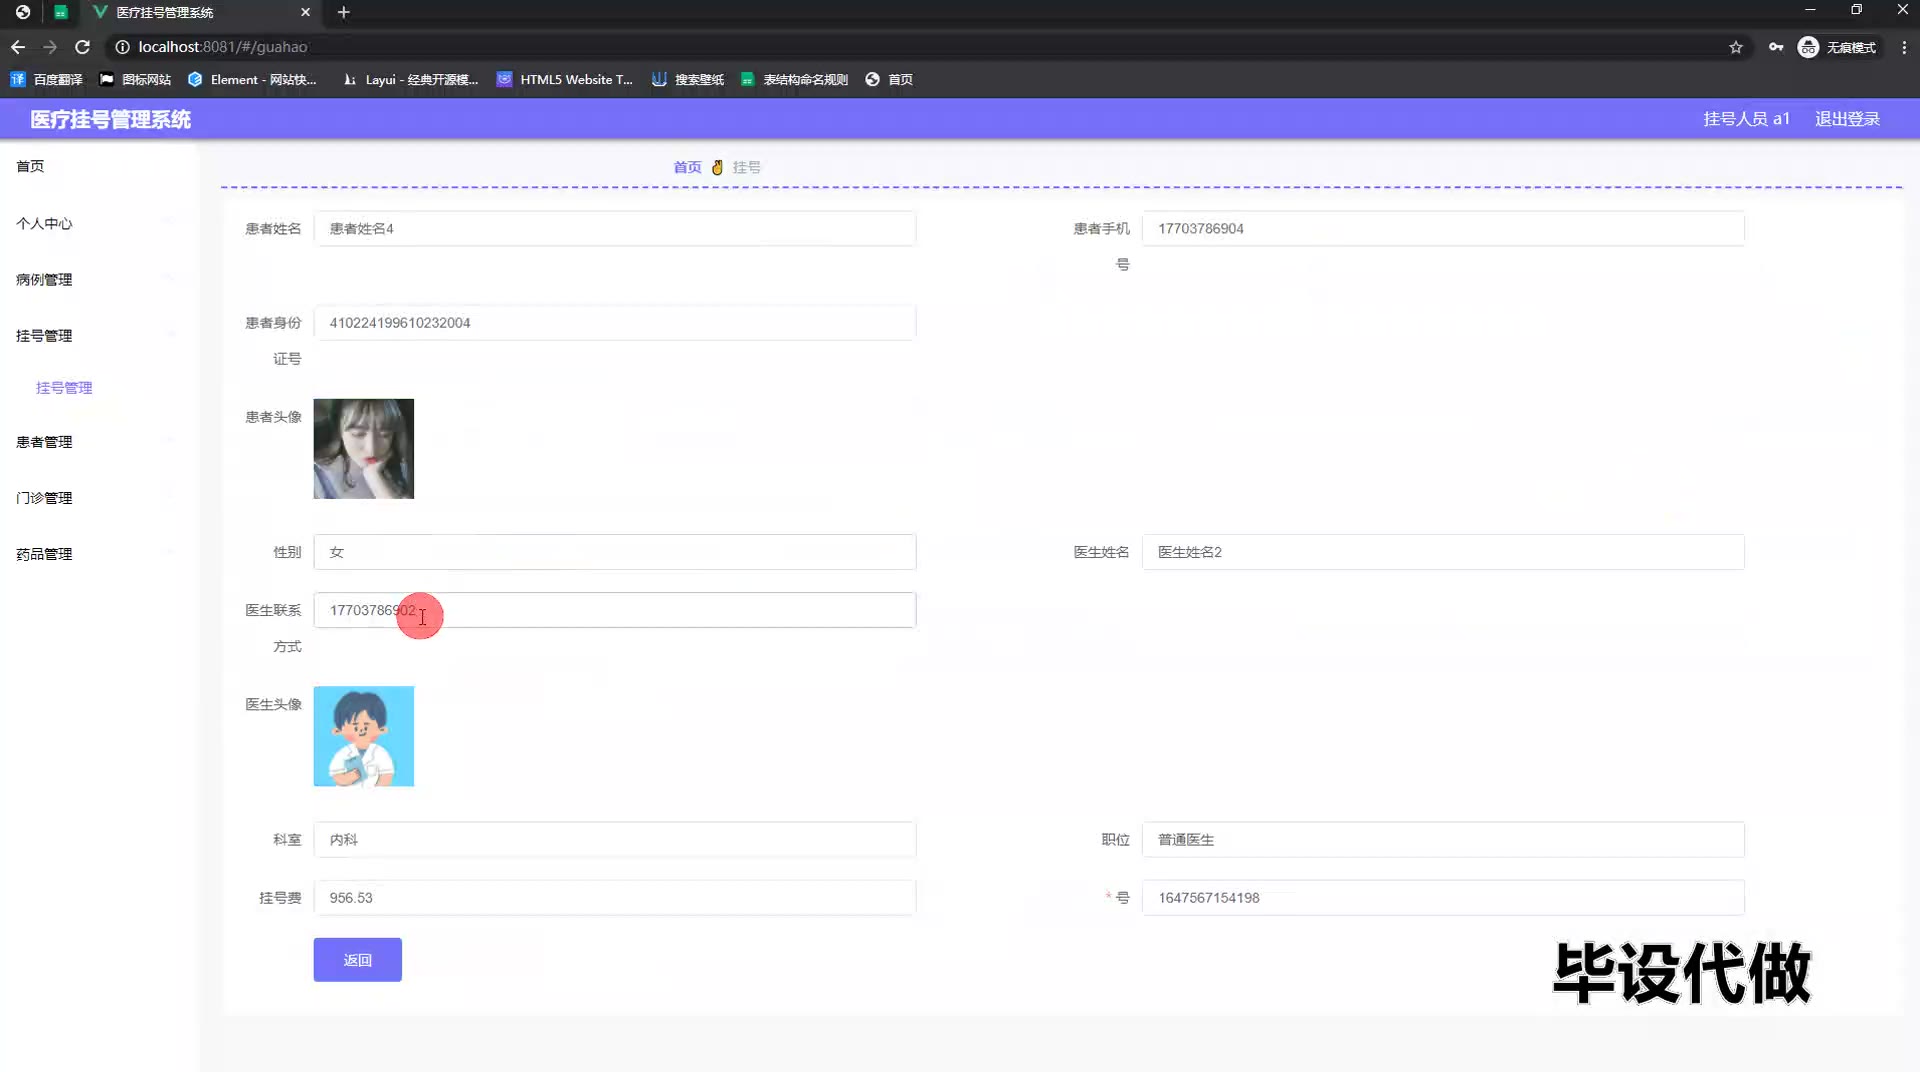
Task: Open new browser tab with plus icon
Action: click(343, 12)
